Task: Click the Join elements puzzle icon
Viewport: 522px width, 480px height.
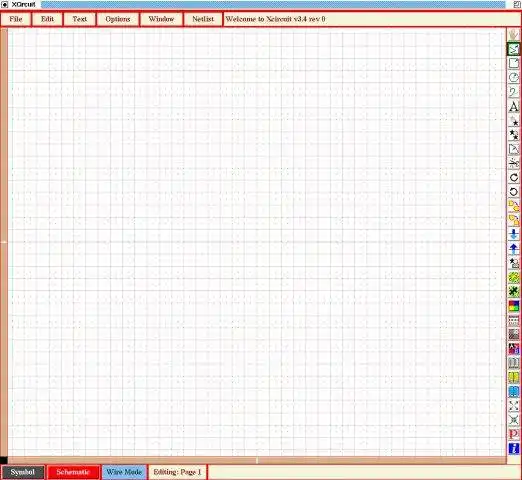Action: click(x=514, y=277)
